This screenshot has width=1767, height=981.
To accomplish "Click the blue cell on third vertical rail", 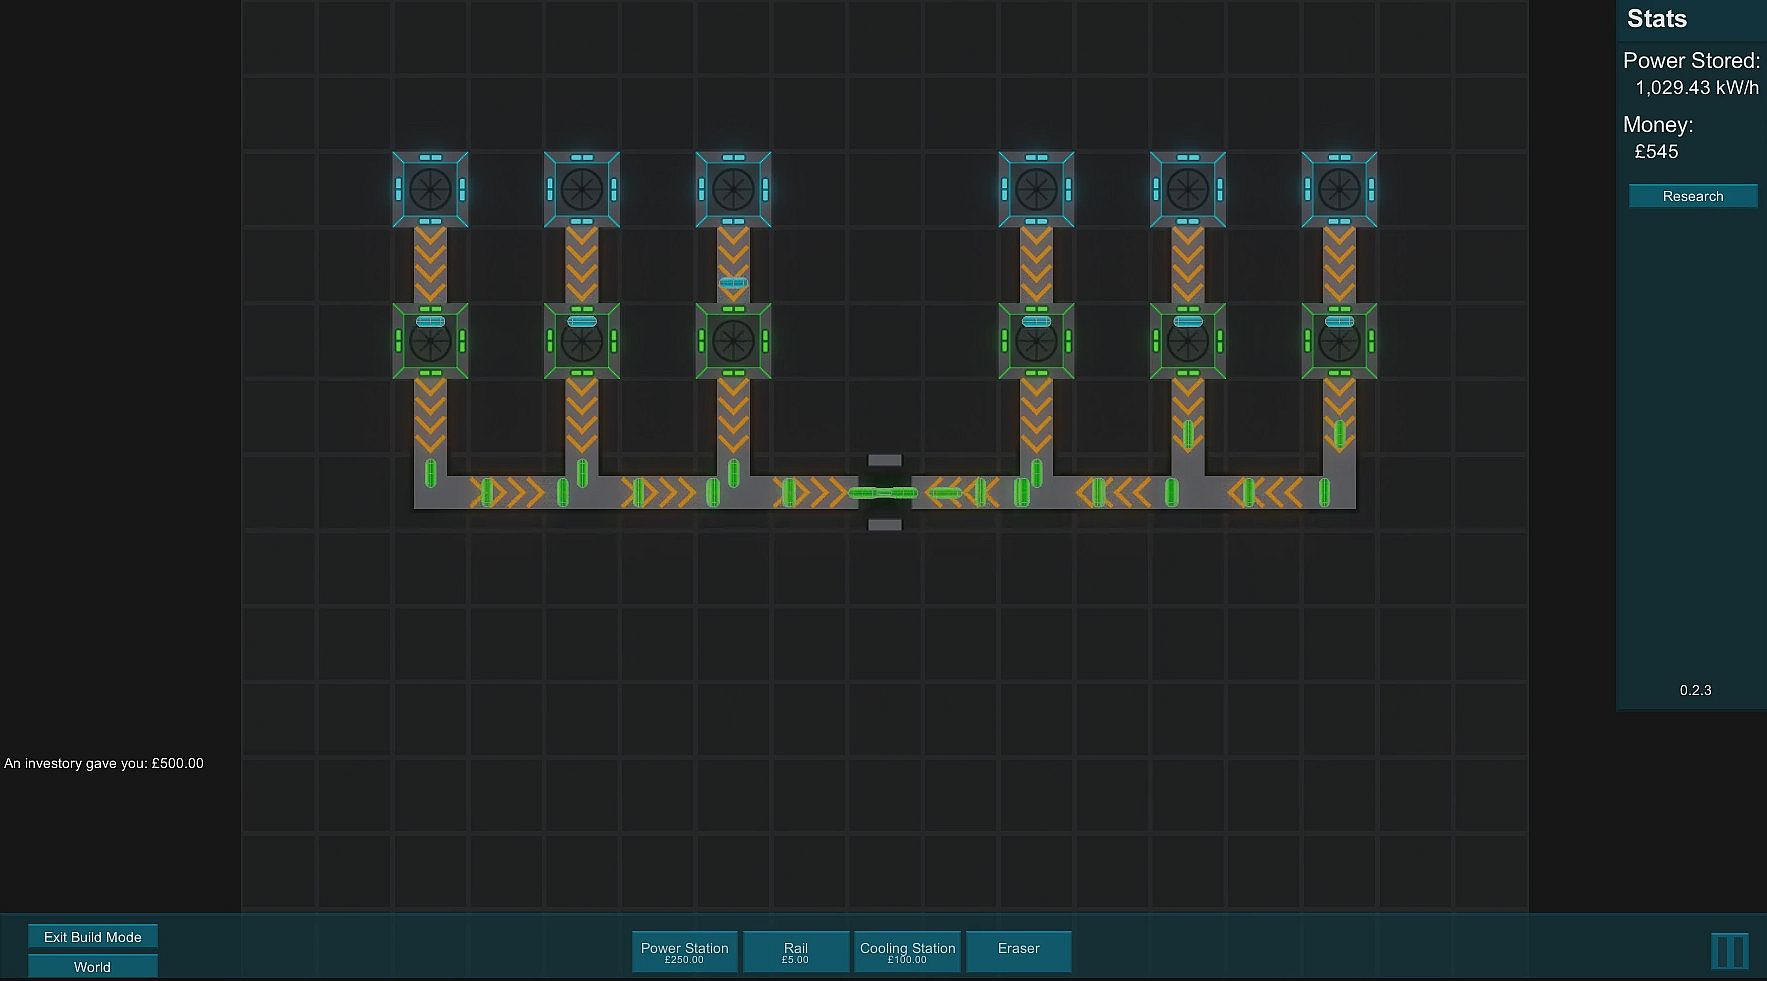I will (733, 283).
